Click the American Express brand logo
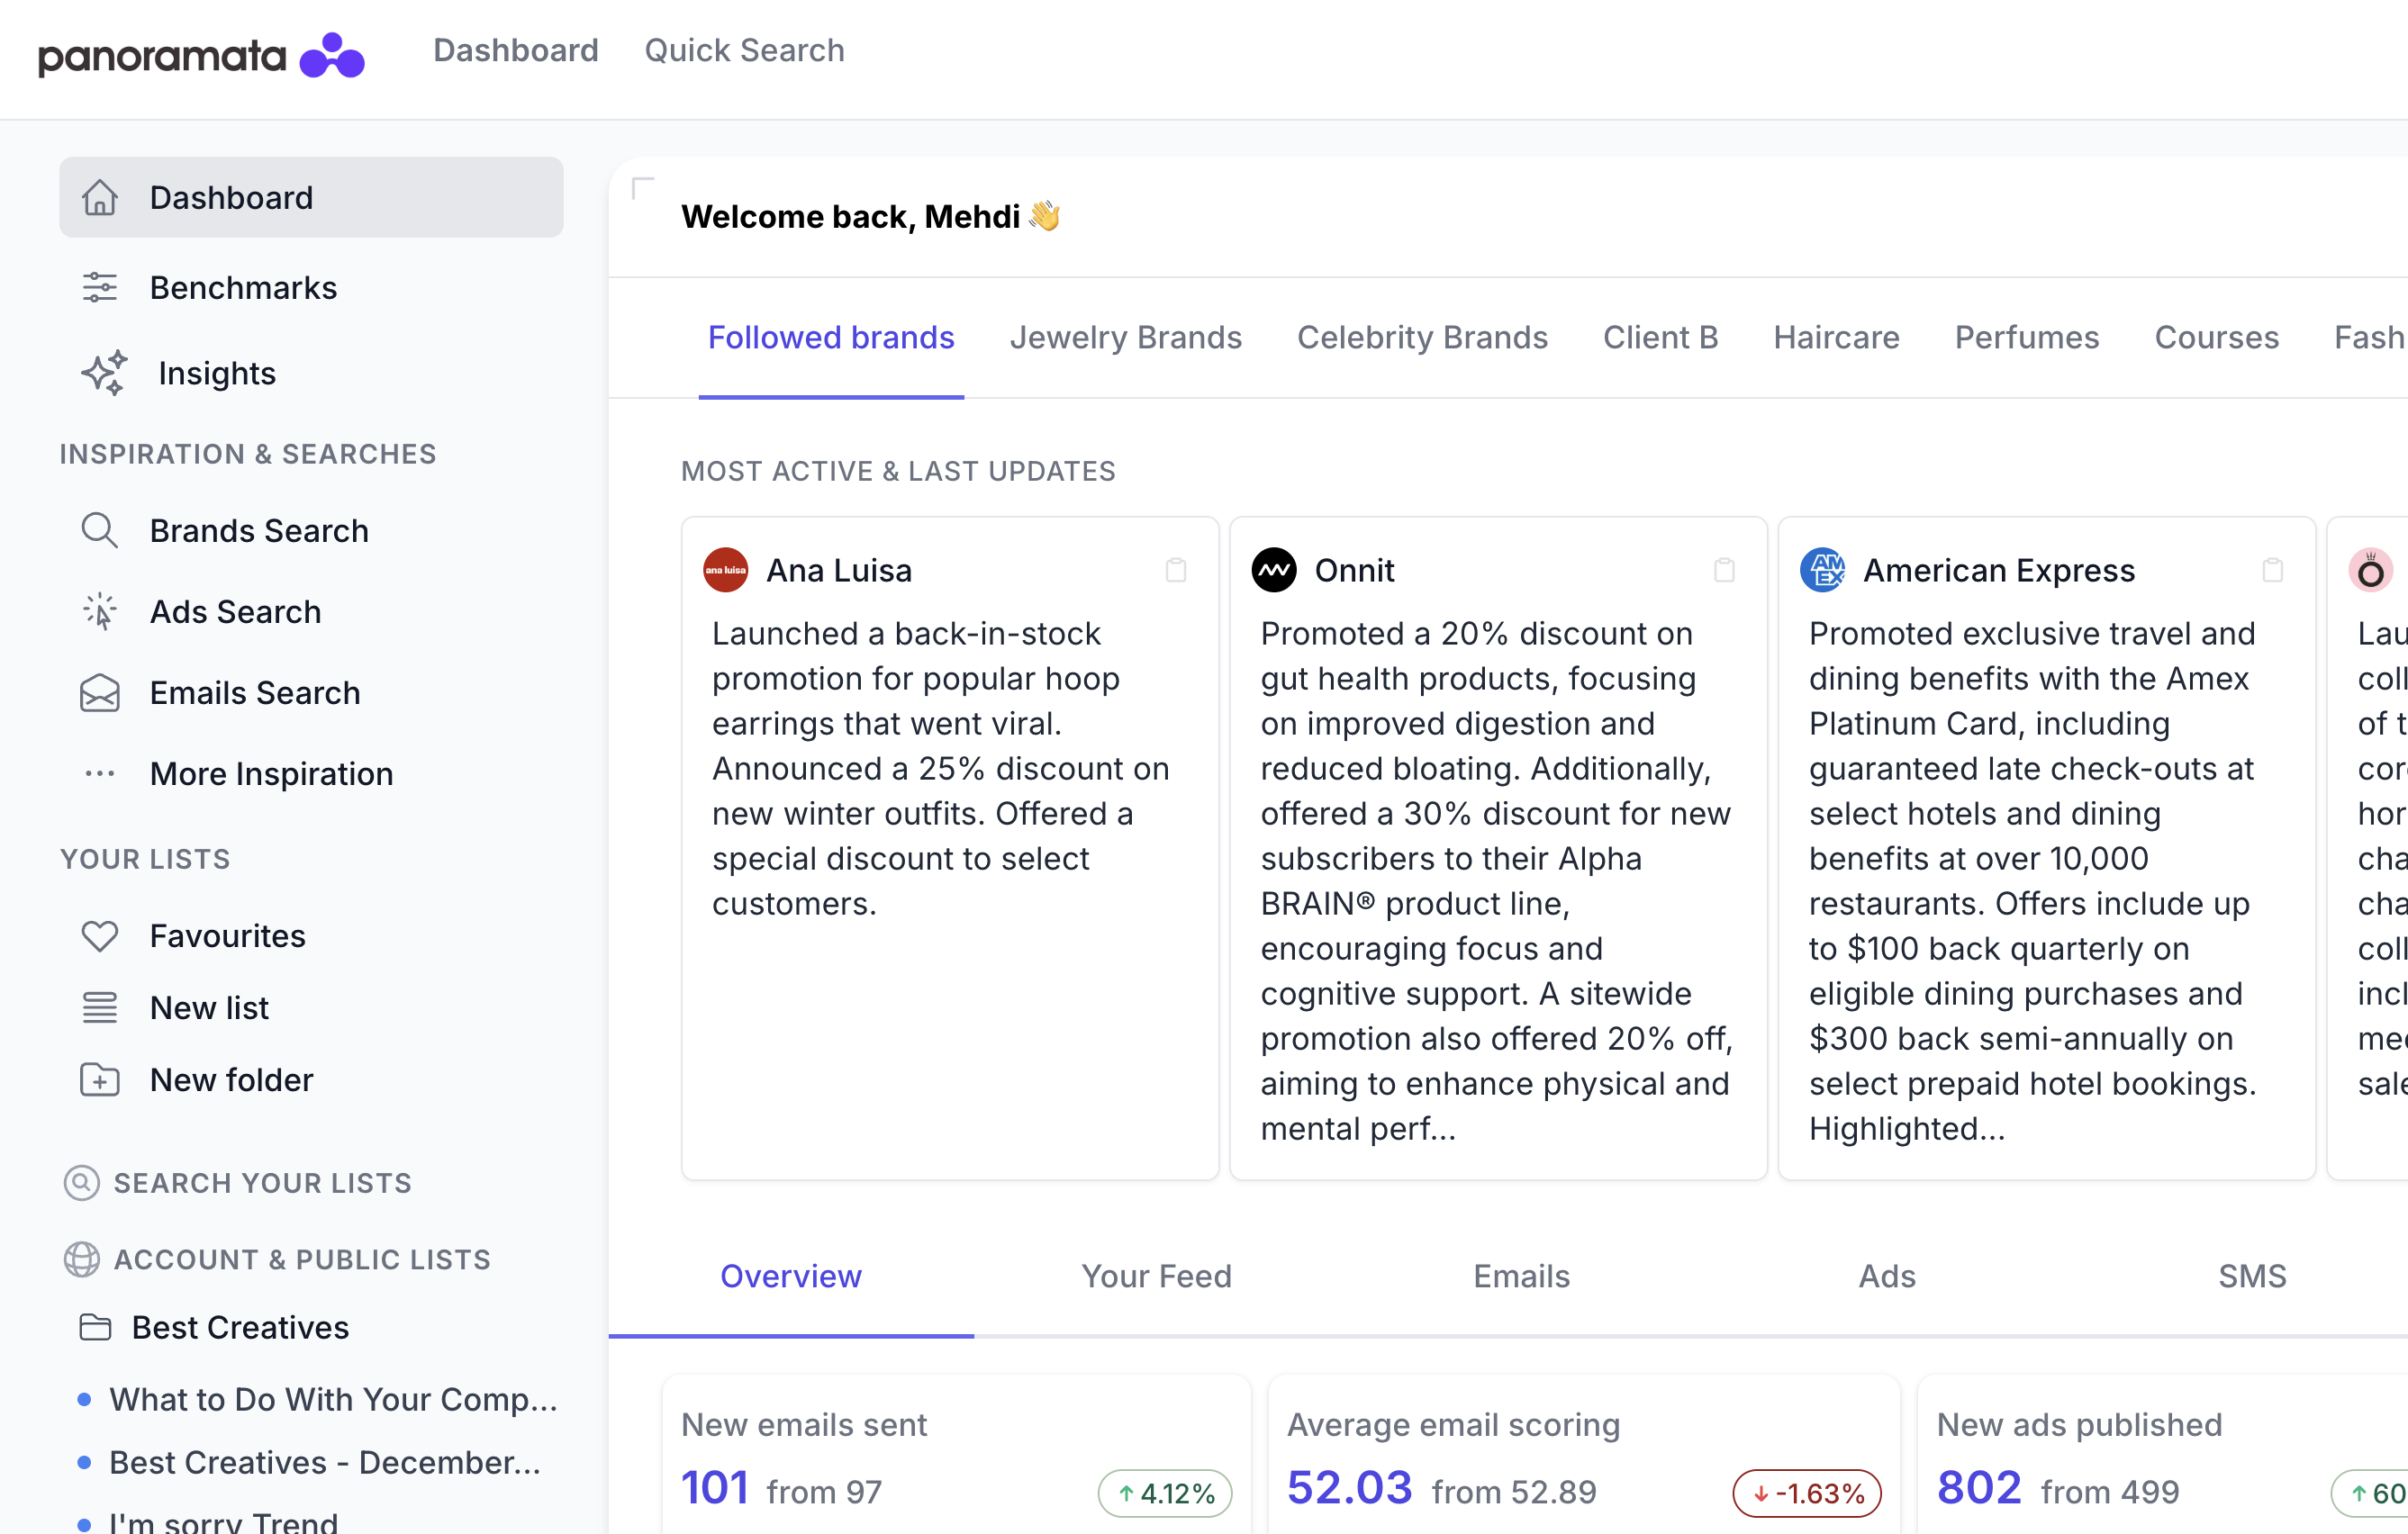 tap(1823, 570)
